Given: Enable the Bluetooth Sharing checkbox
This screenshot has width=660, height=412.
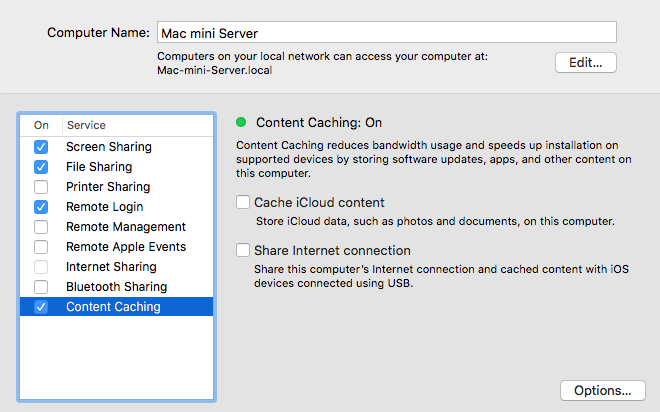Looking at the screenshot, I should (x=41, y=287).
